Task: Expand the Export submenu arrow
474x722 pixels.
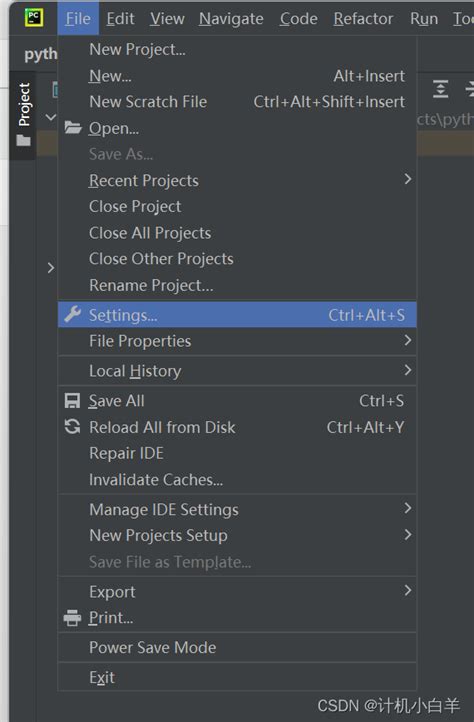Action: pos(408,590)
